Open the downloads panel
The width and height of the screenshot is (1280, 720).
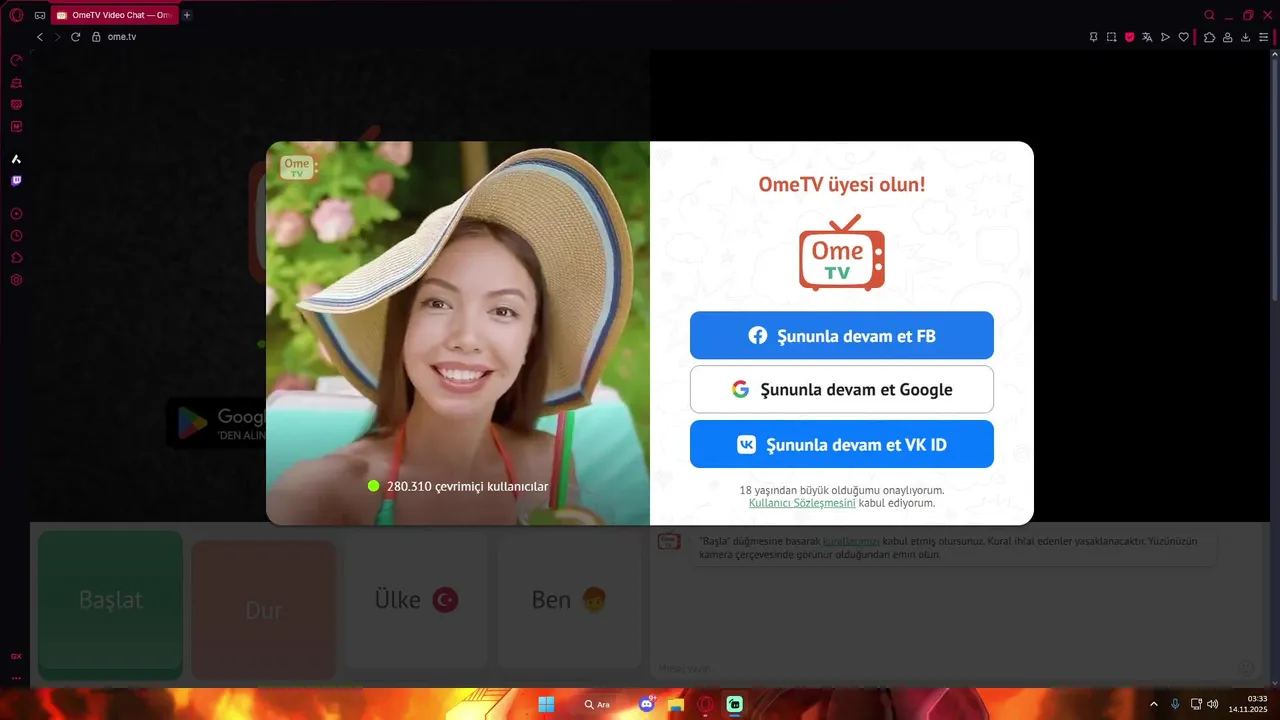[x=1245, y=37]
